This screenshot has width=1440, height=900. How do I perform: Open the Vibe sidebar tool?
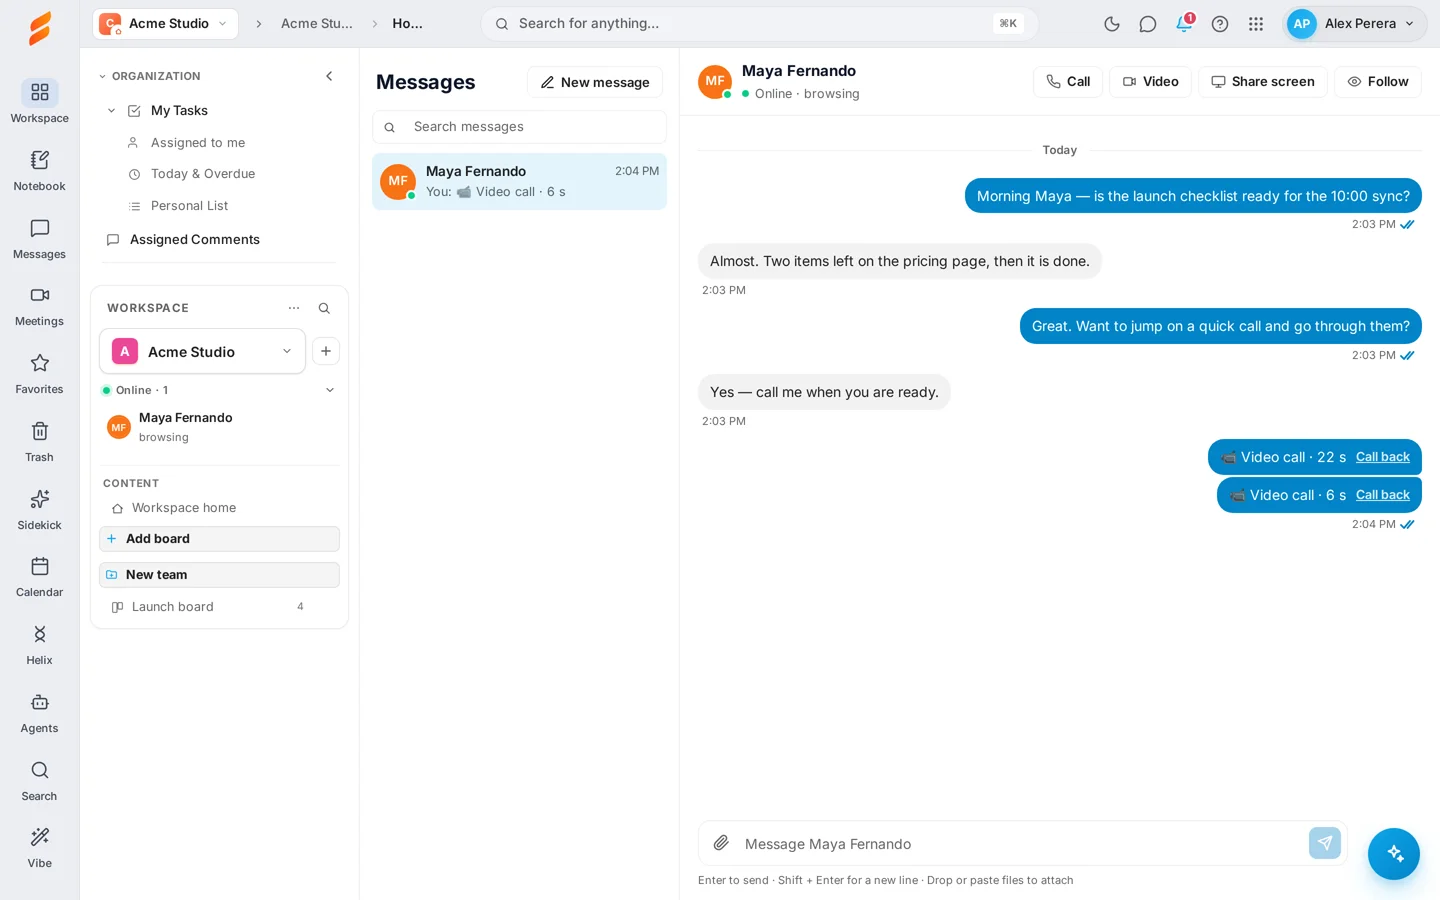[39, 848]
